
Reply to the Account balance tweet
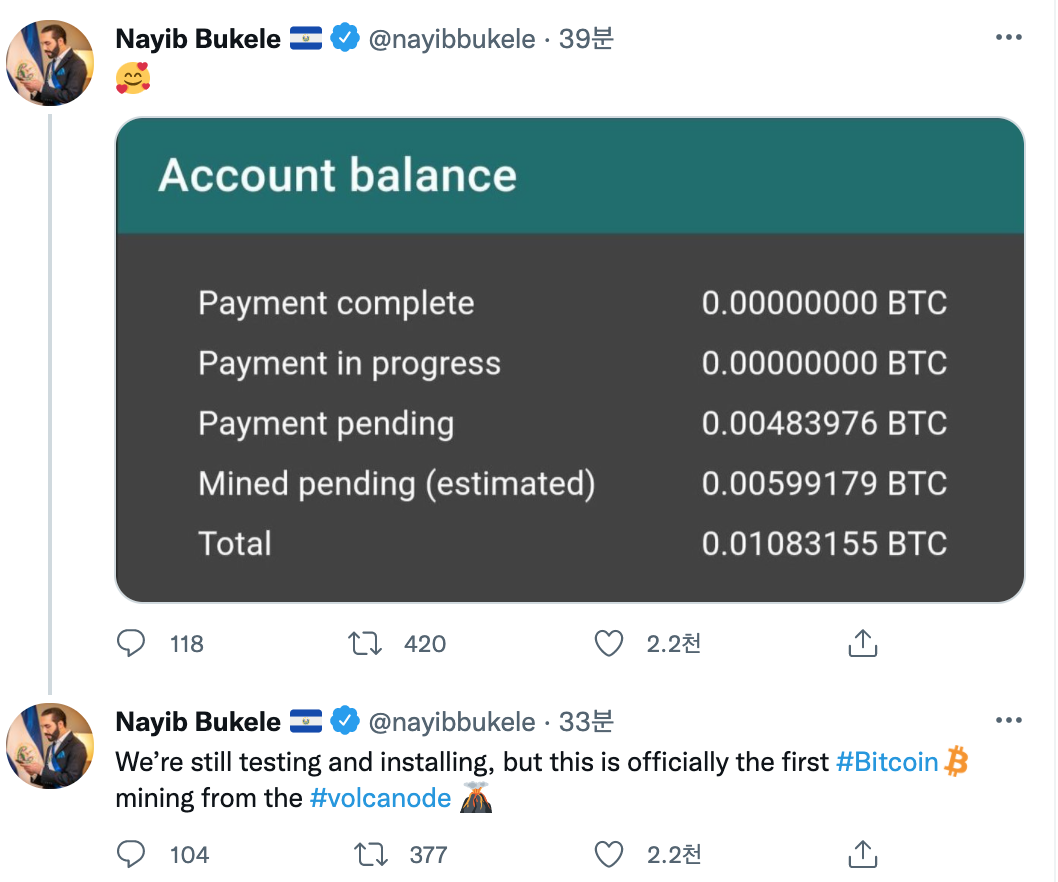click(132, 643)
